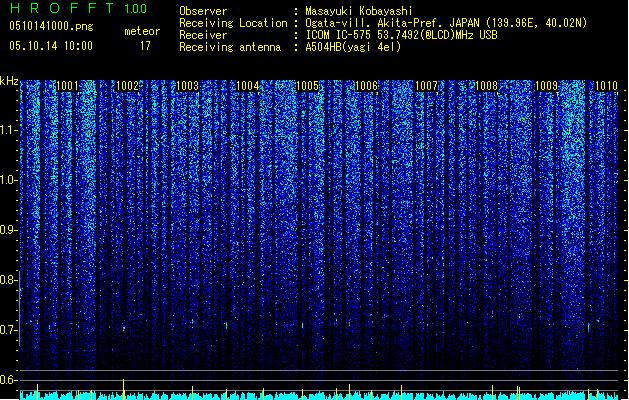Click time marker 1003 on the spectrogram
629x400 pixels.
[x=187, y=86]
